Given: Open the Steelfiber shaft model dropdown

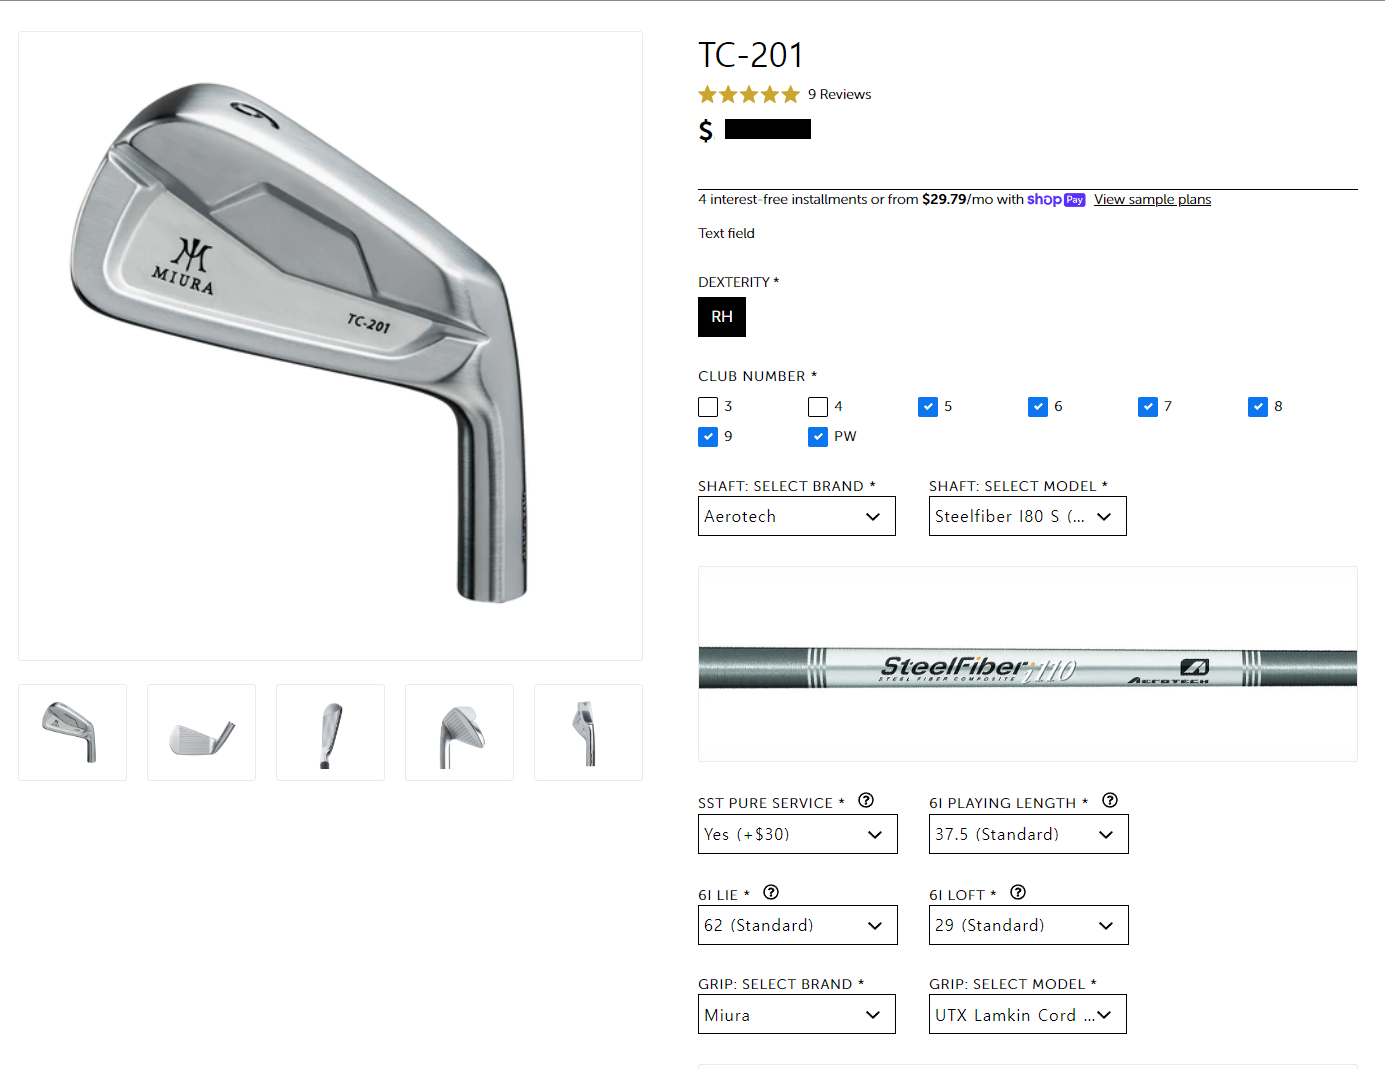Looking at the screenshot, I should click(x=1028, y=516).
